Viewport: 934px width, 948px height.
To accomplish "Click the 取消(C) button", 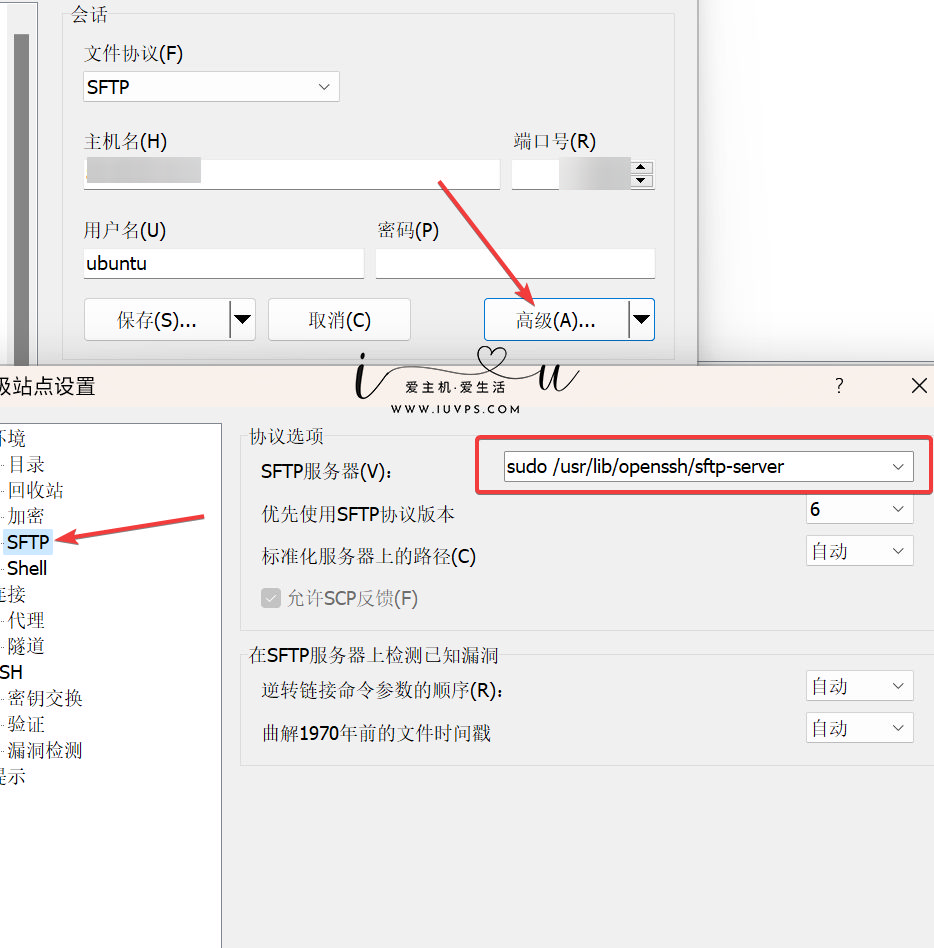I will pyautogui.click(x=339, y=319).
